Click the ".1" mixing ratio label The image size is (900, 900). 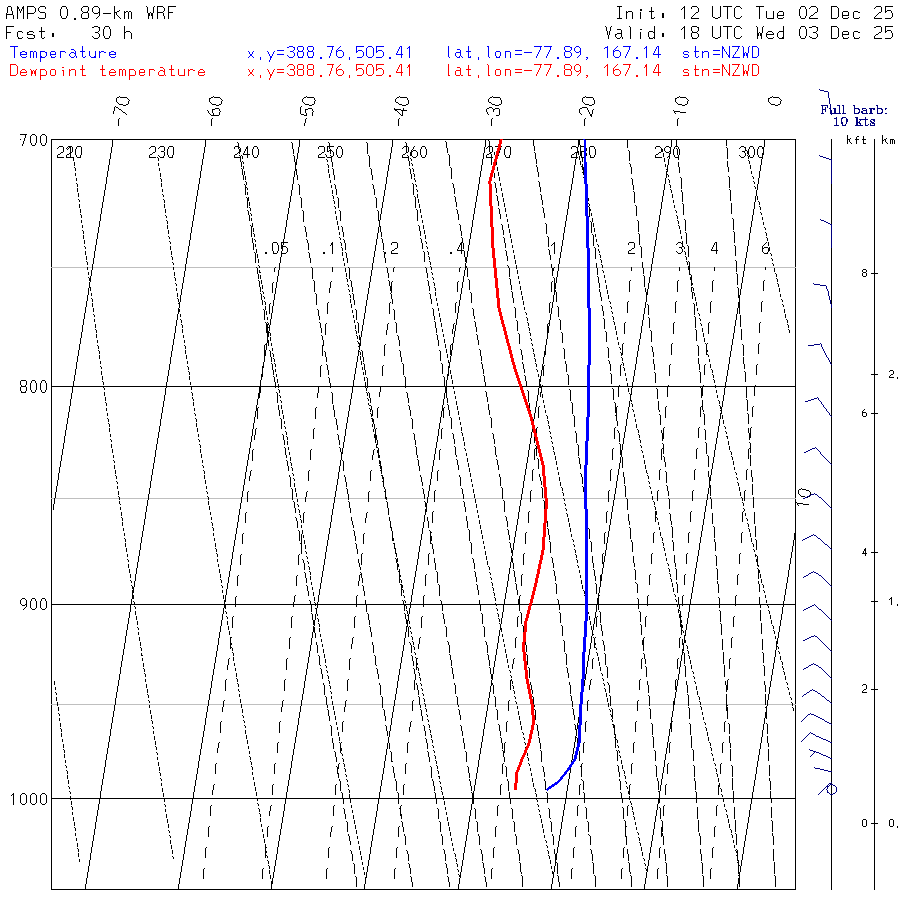[x=328, y=249]
